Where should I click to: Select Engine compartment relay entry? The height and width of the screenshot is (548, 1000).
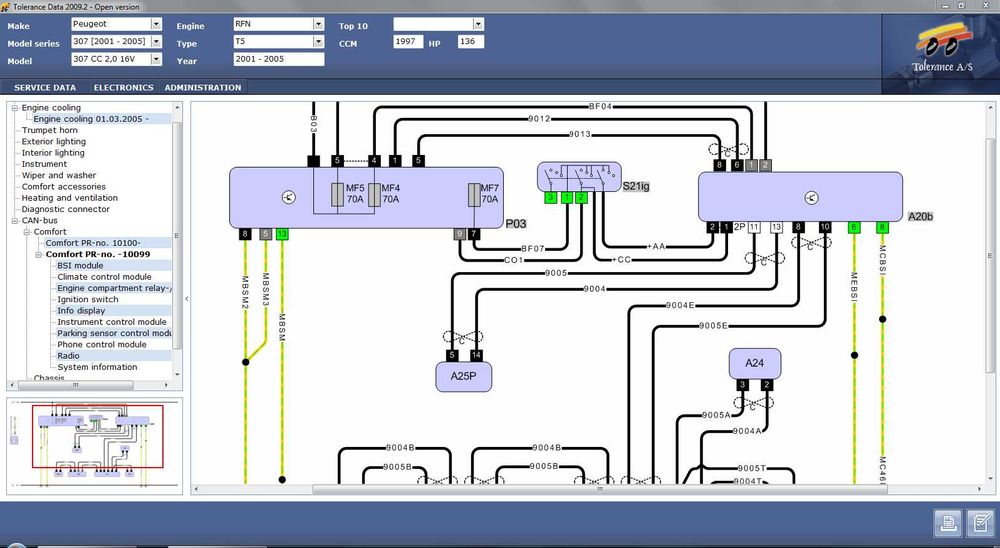pos(114,288)
